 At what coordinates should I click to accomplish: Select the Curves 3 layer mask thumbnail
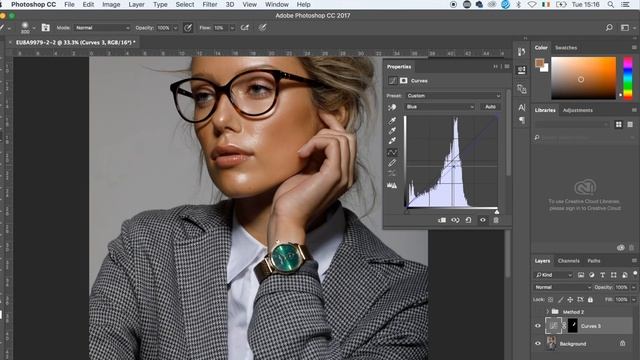(573, 326)
